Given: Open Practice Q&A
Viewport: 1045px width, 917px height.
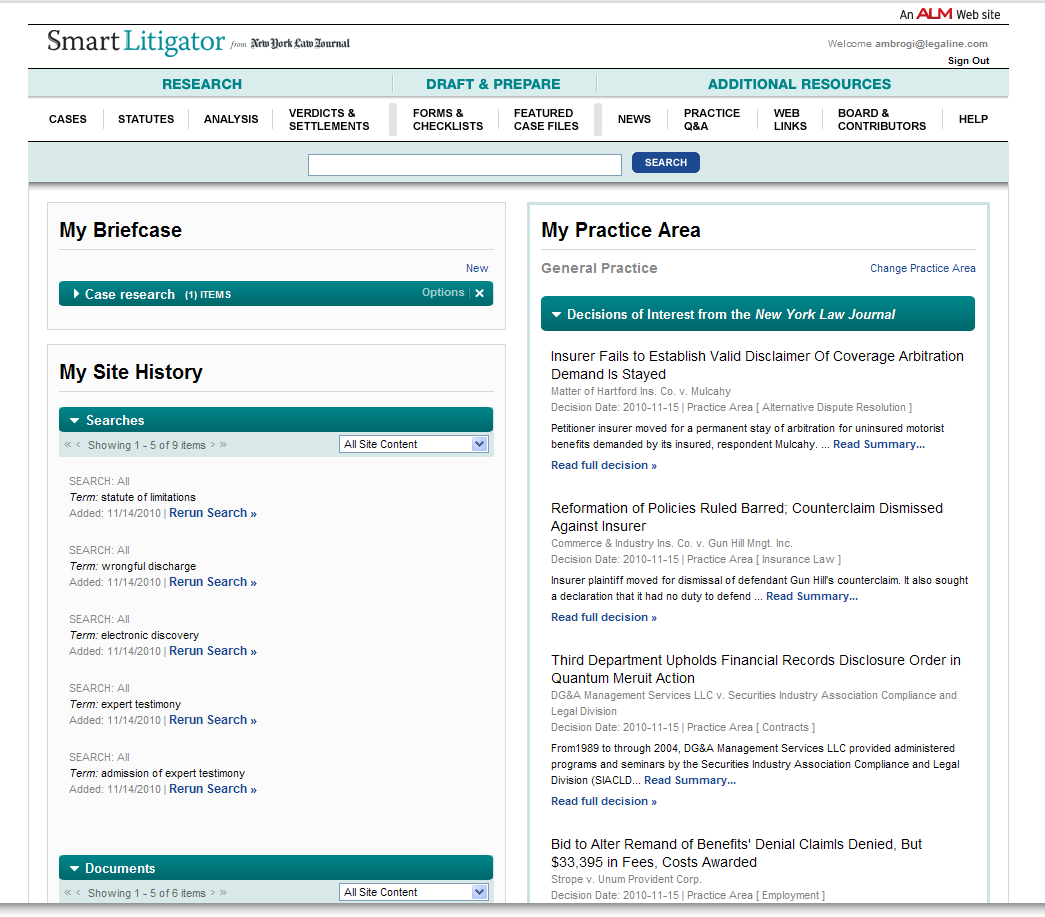Looking at the screenshot, I should [x=711, y=119].
